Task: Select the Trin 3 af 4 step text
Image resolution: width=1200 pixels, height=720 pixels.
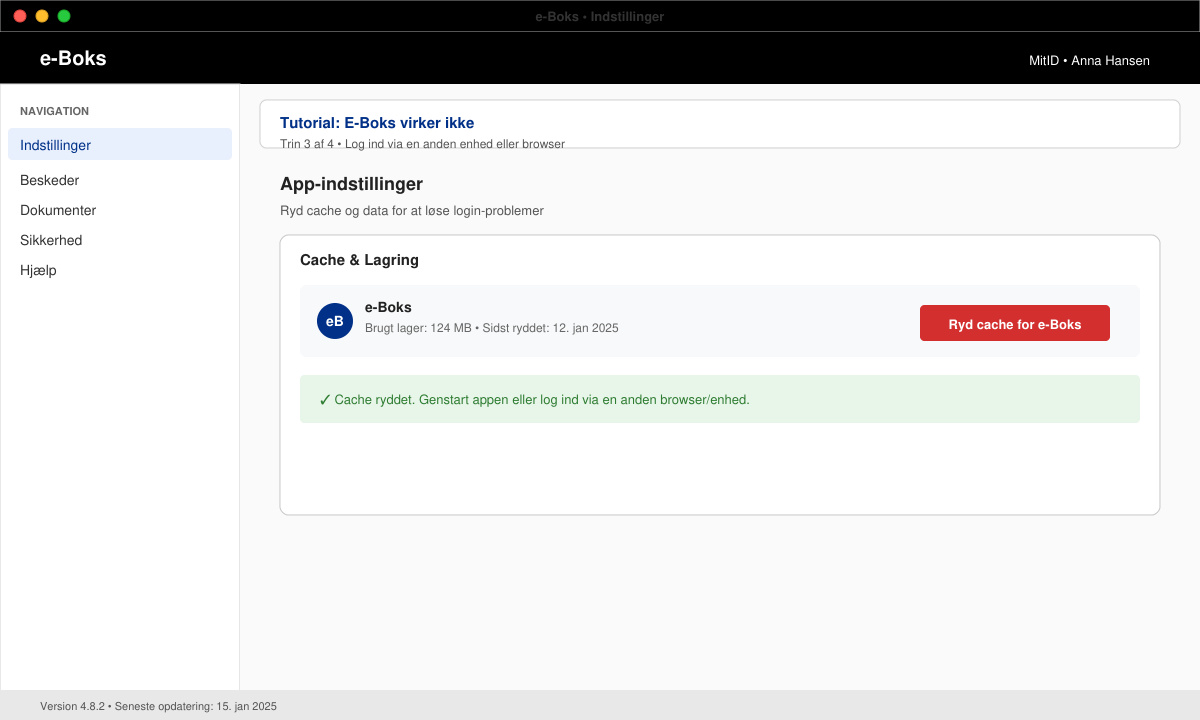Action: coord(422,144)
